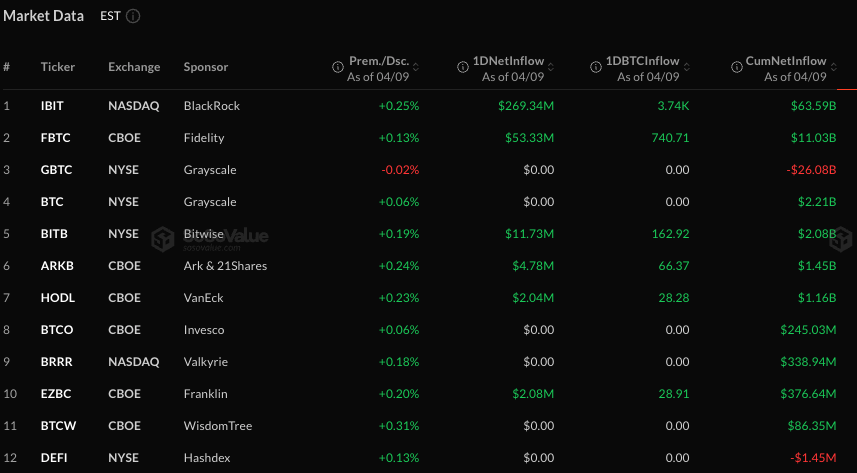Click the Invesco sponsor name
The image size is (857, 473).
(204, 330)
